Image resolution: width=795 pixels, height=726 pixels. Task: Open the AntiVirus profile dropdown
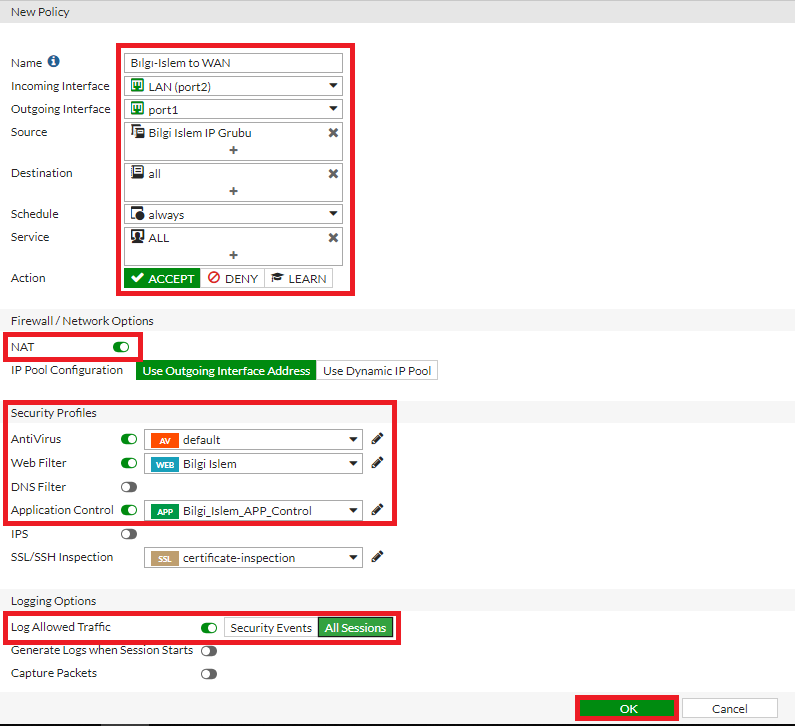(254, 440)
